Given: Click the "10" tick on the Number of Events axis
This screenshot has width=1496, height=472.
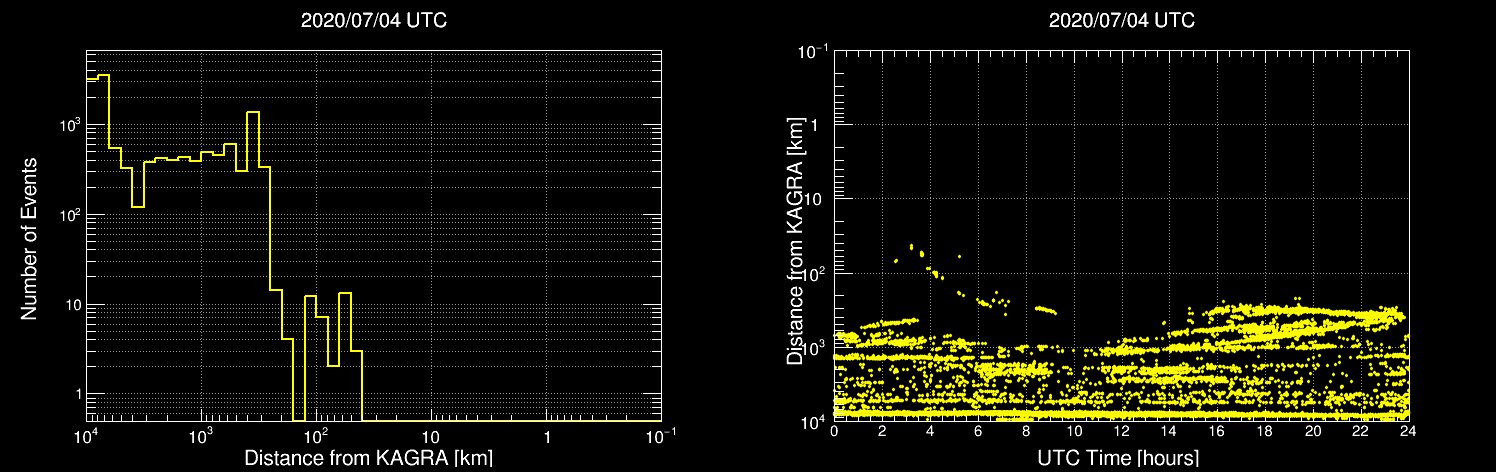Looking at the screenshot, I should tap(73, 304).
